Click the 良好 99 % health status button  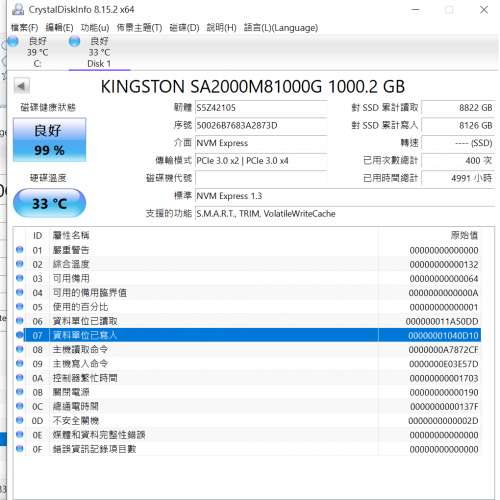pyautogui.click(x=49, y=140)
